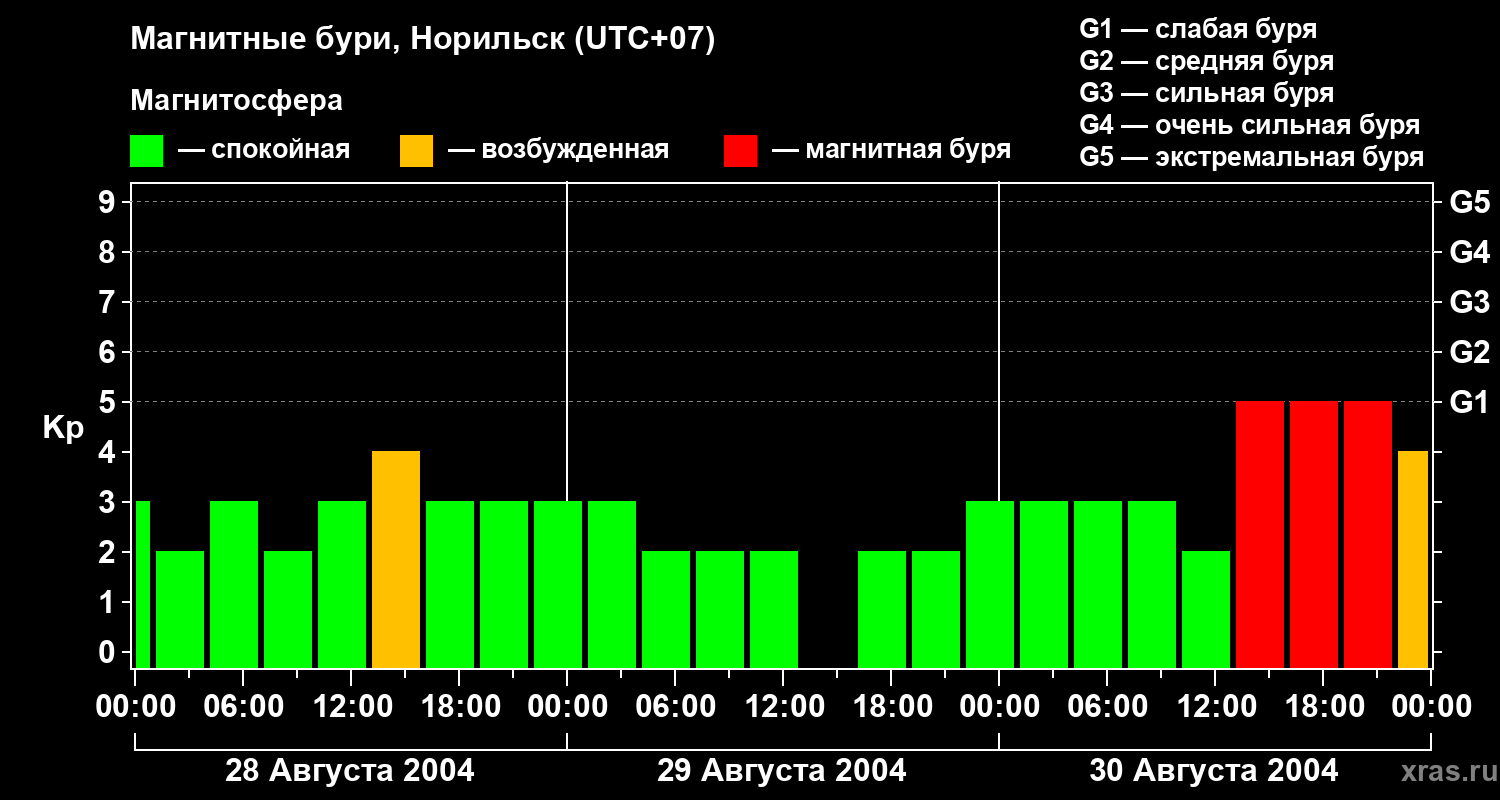Click the 'G2 — средняя буря' legend line
1500x800 pixels.
[1206, 61]
